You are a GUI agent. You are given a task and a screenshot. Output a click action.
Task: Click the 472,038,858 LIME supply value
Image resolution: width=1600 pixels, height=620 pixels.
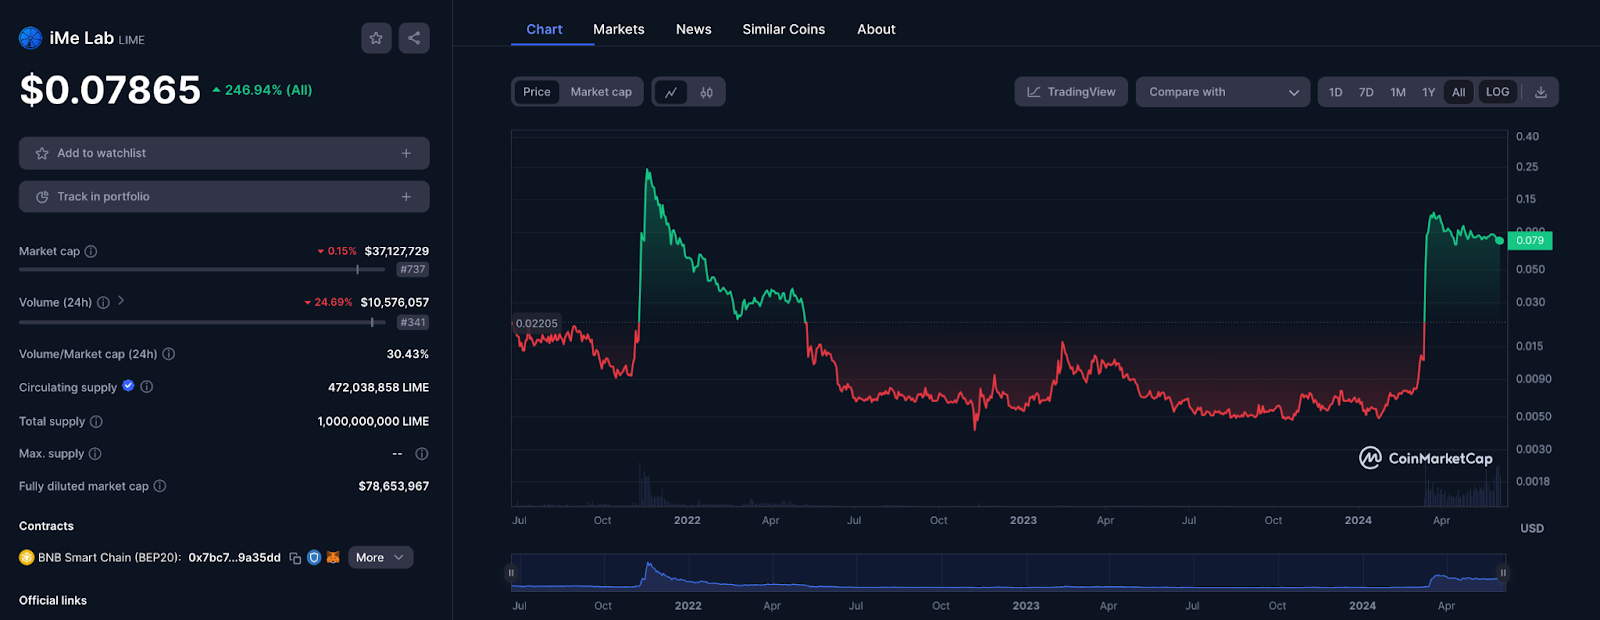coord(379,388)
